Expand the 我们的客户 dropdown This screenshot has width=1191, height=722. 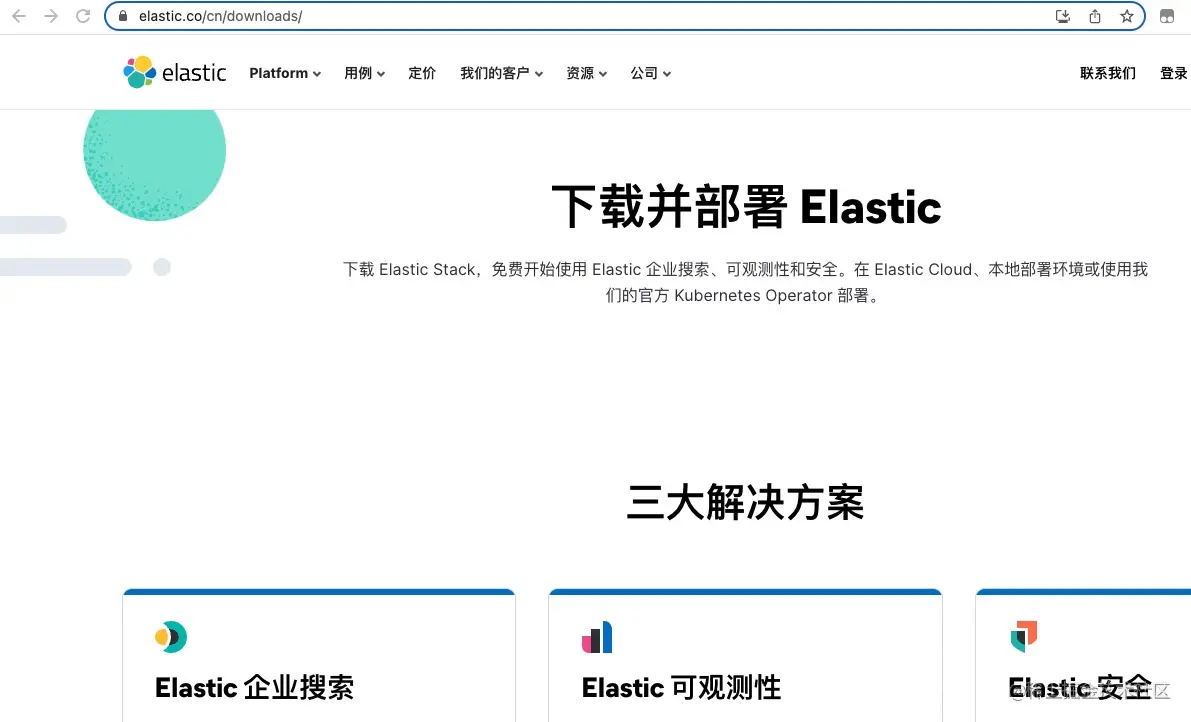point(501,73)
